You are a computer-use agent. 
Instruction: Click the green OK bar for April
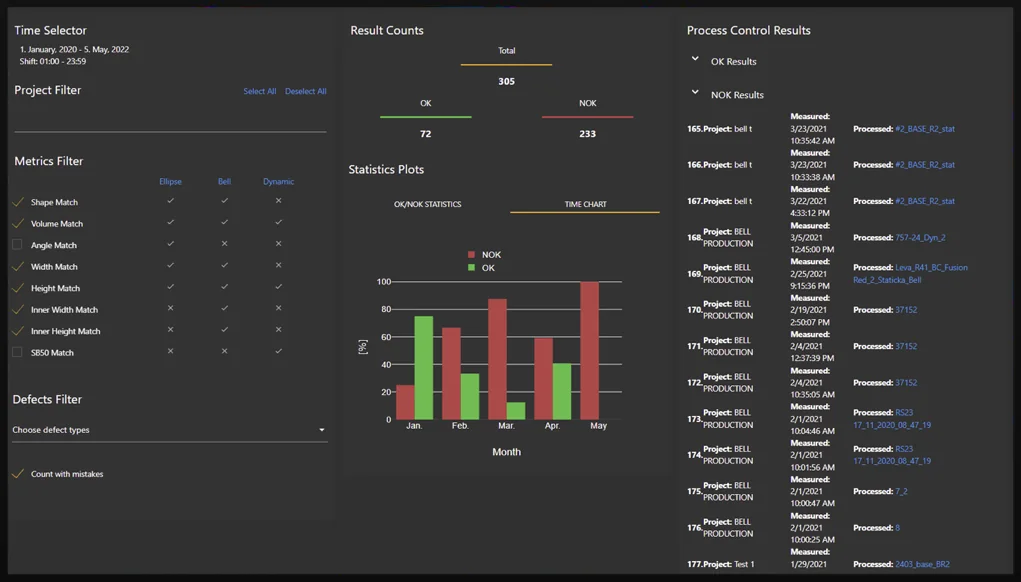coord(561,391)
